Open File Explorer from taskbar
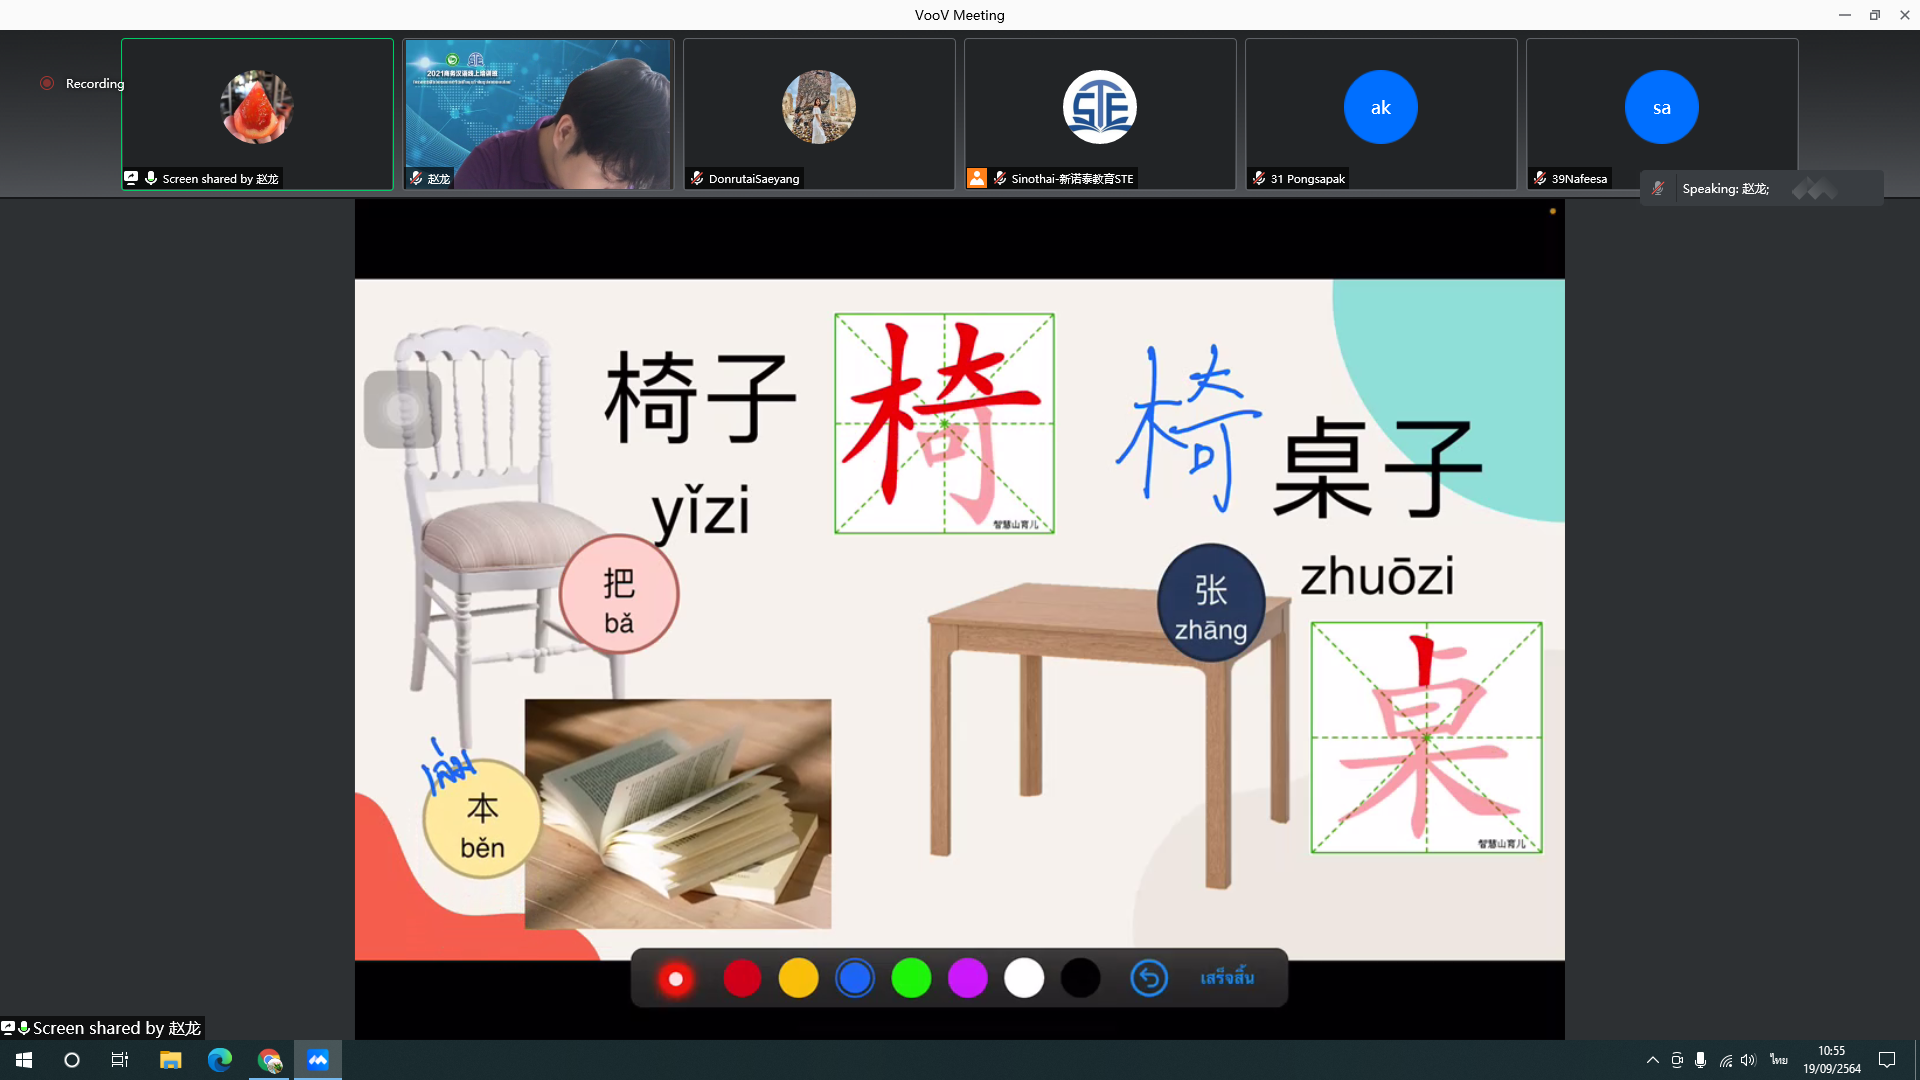 click(x=171, y=1060)
